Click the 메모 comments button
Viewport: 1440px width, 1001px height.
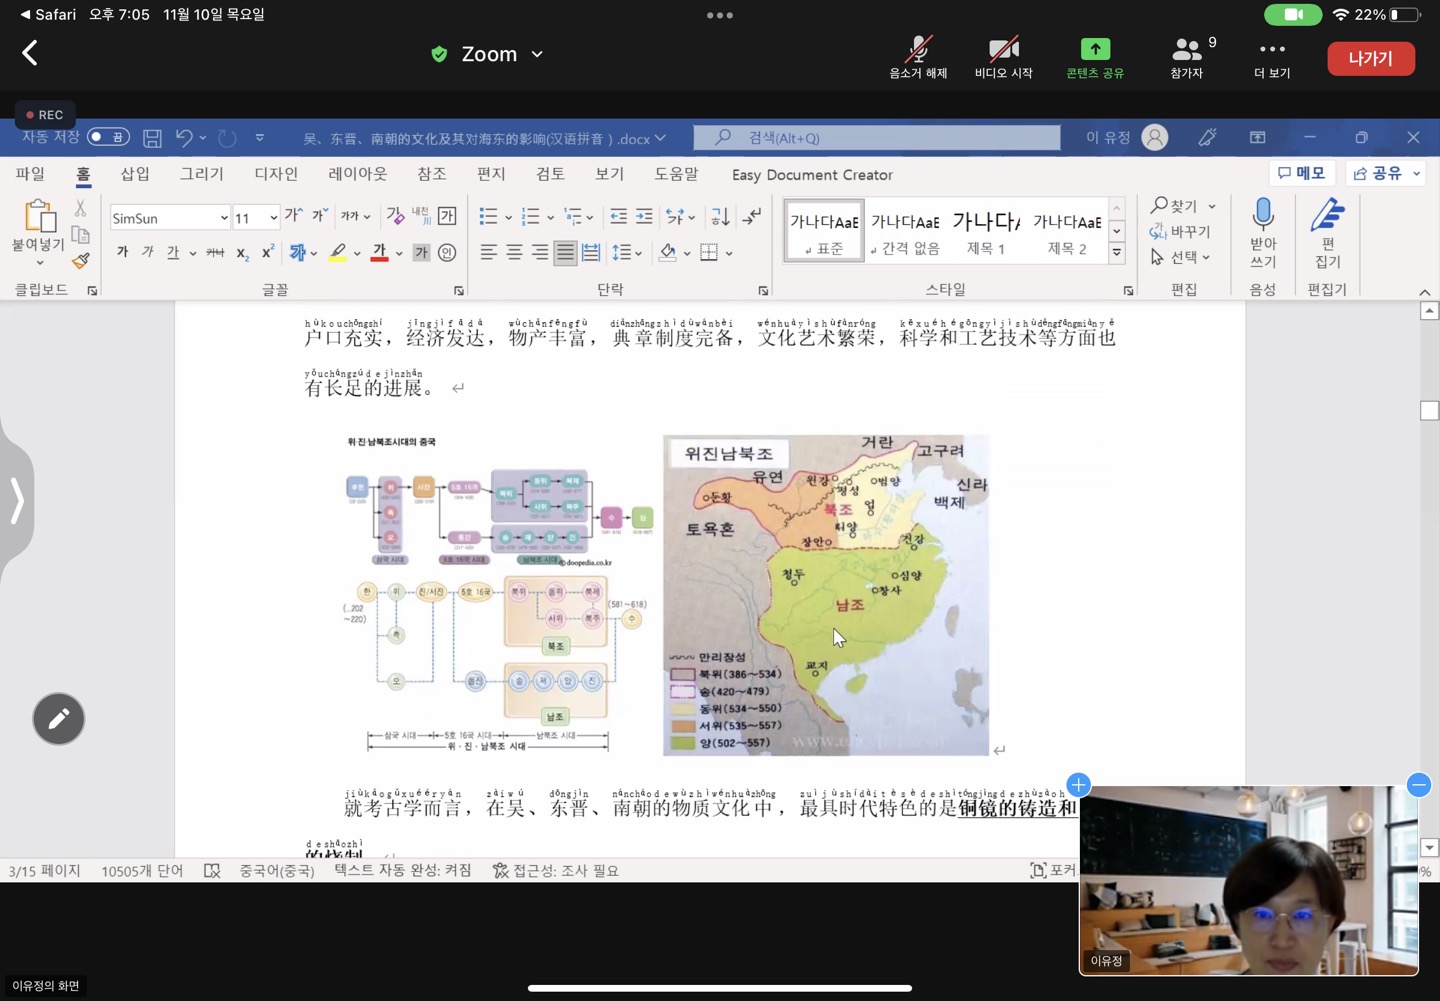1302,173
